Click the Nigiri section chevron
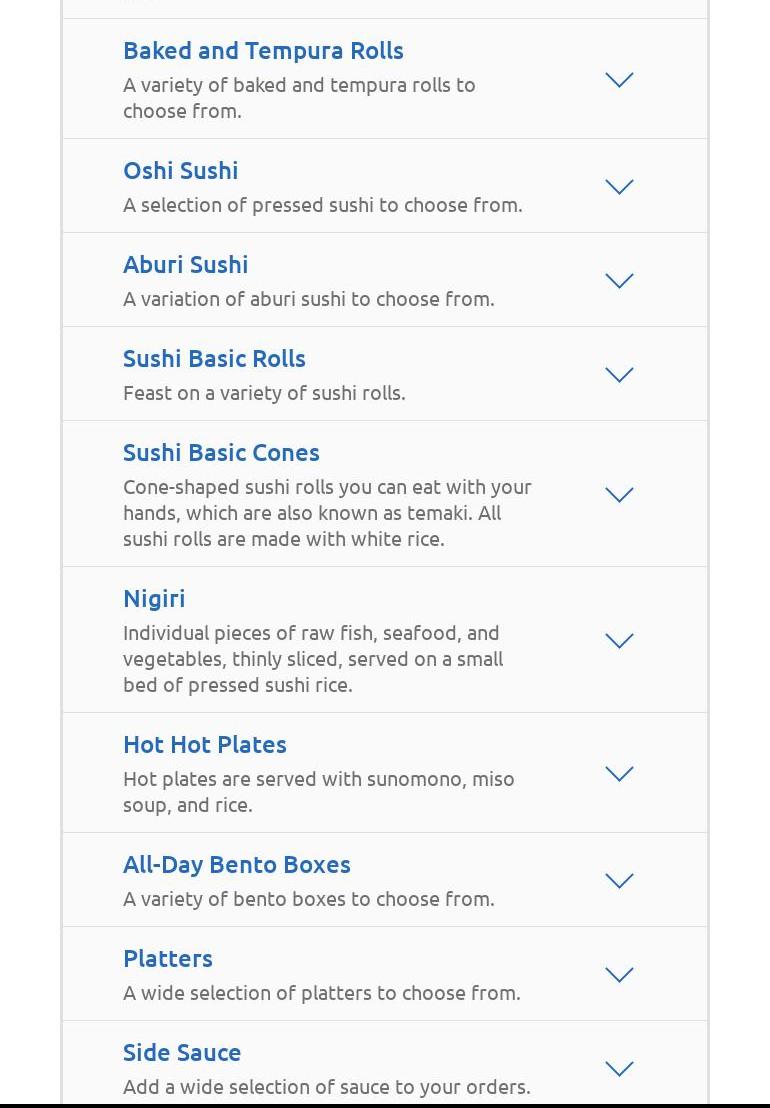The image size is (770, 1108). [619, 641]
